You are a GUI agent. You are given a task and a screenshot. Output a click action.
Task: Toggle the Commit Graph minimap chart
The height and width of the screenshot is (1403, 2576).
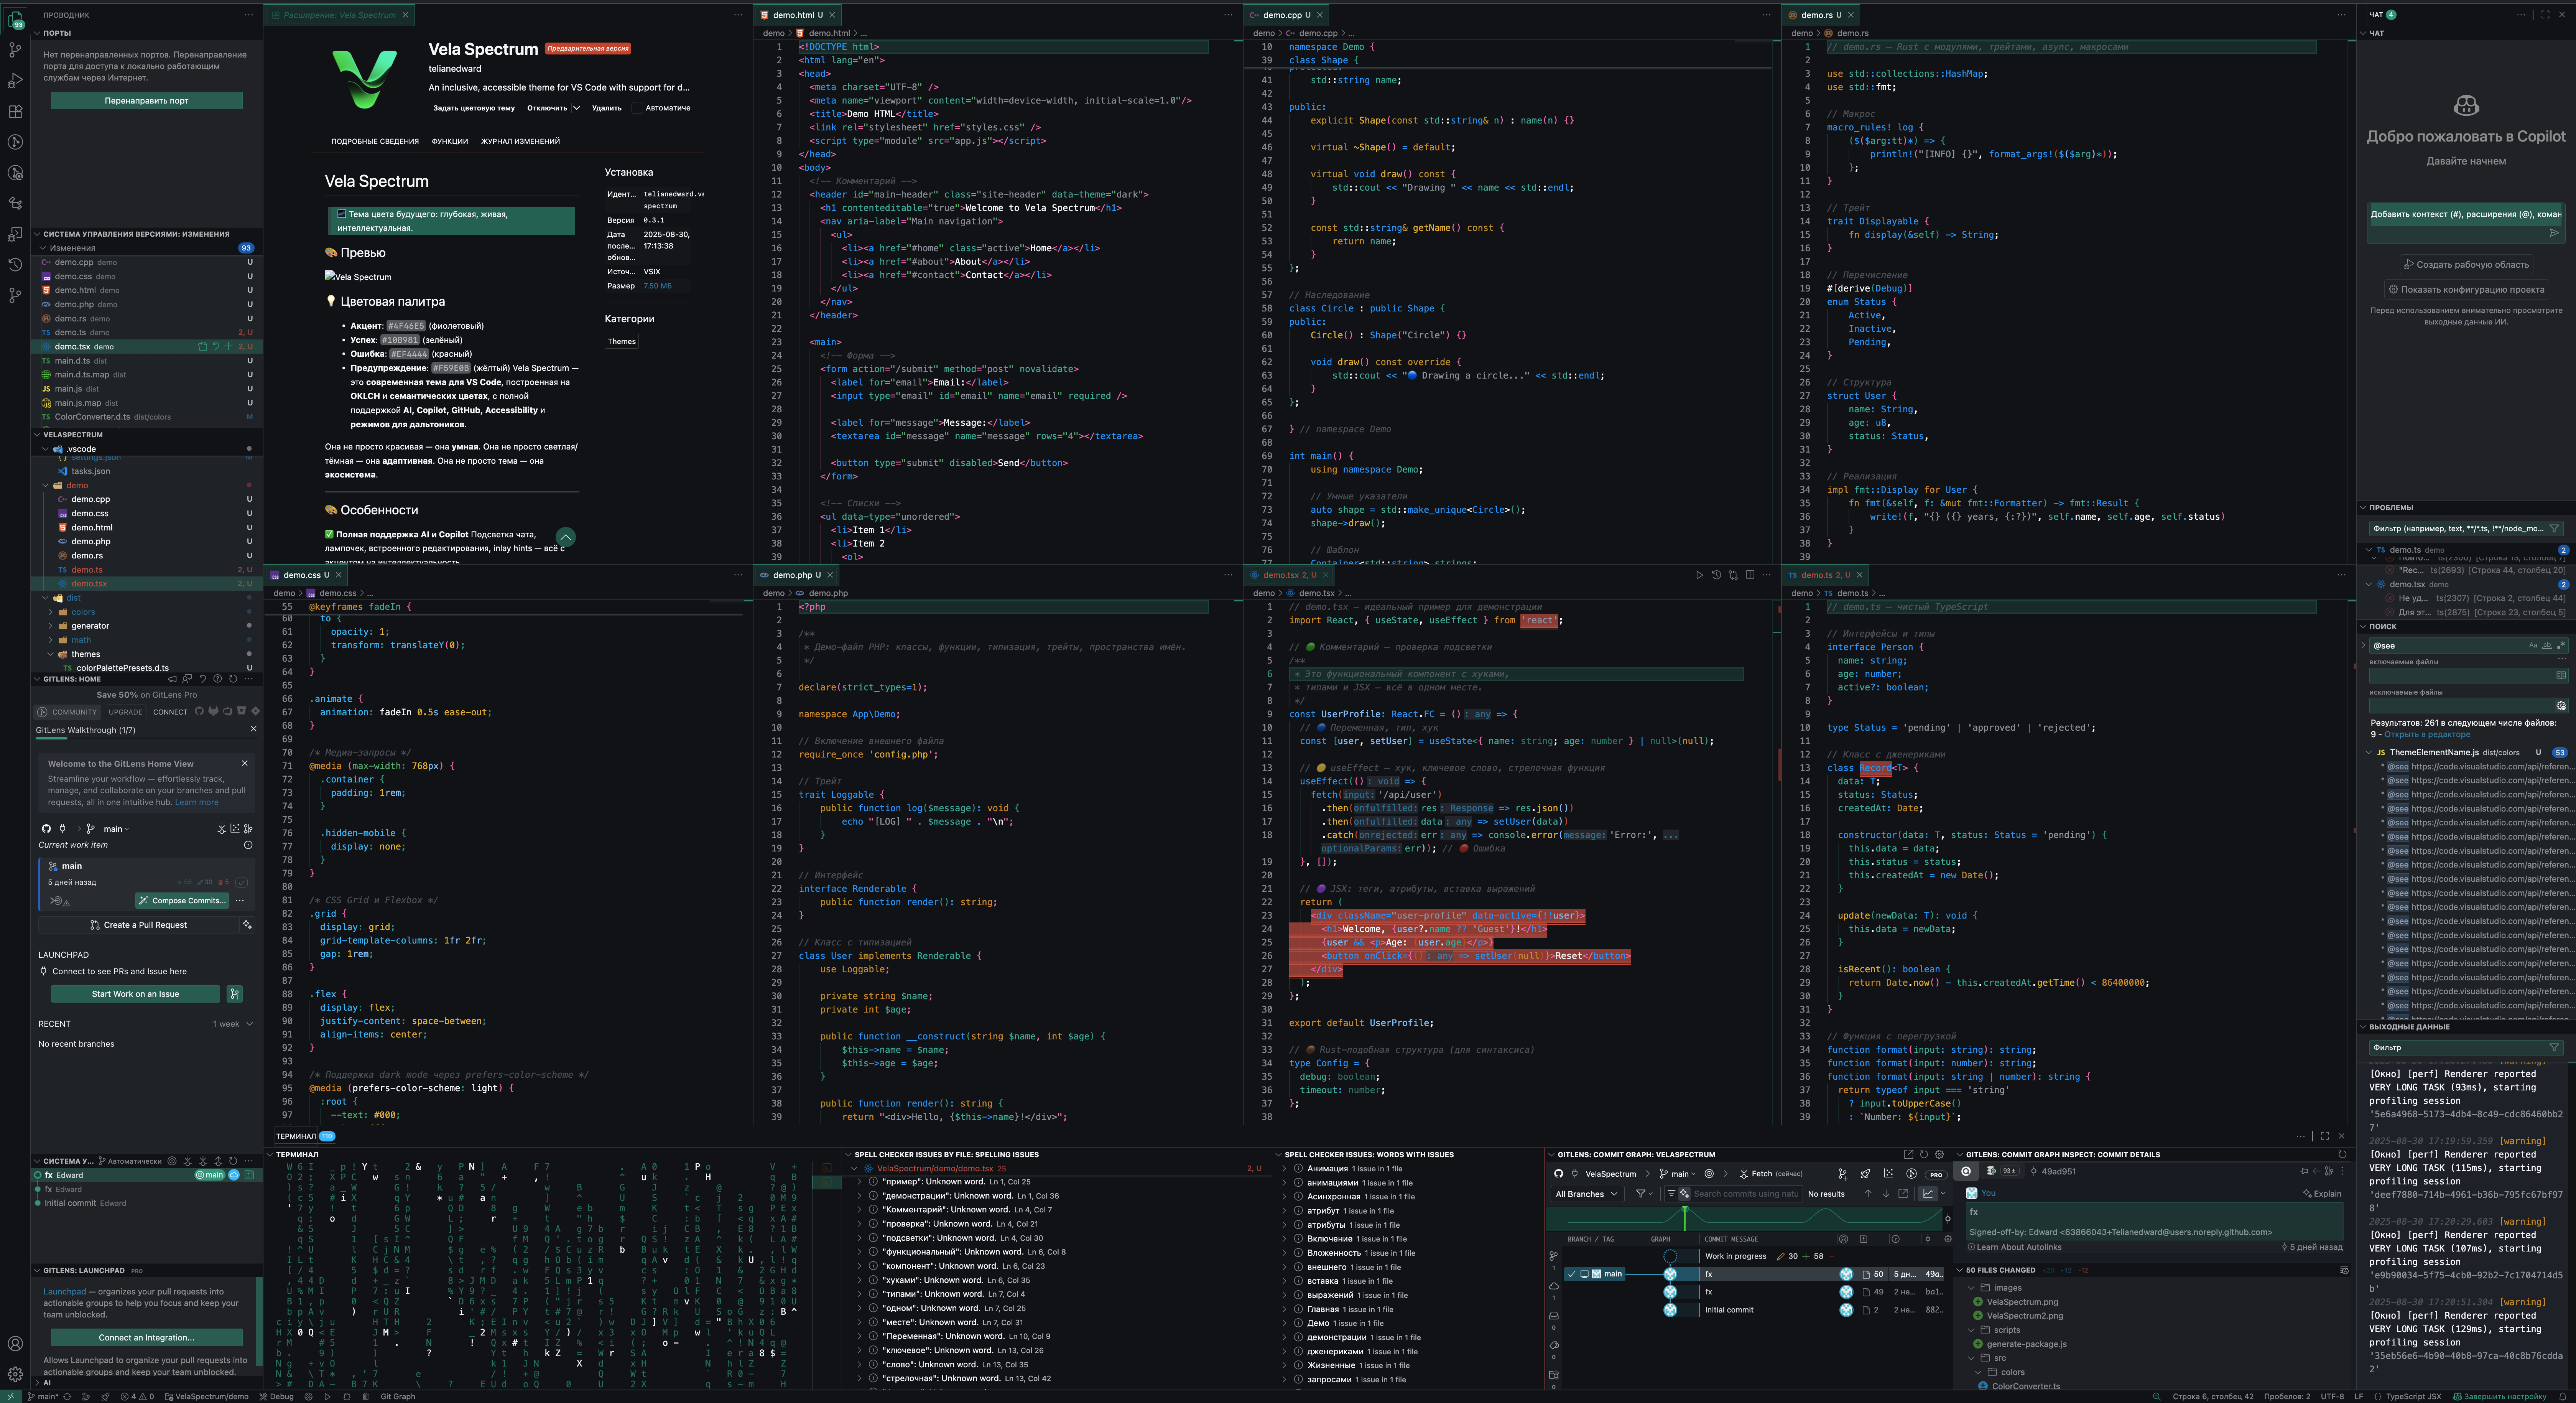pos(1928,1194)
